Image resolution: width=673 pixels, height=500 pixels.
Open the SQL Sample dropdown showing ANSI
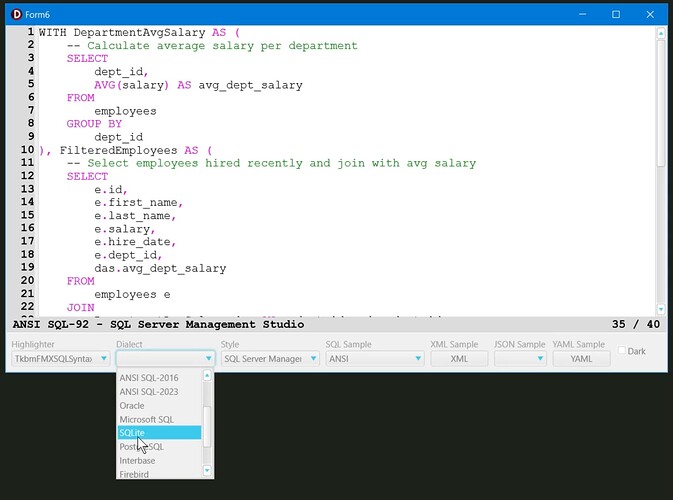click(x=375, y=358)
